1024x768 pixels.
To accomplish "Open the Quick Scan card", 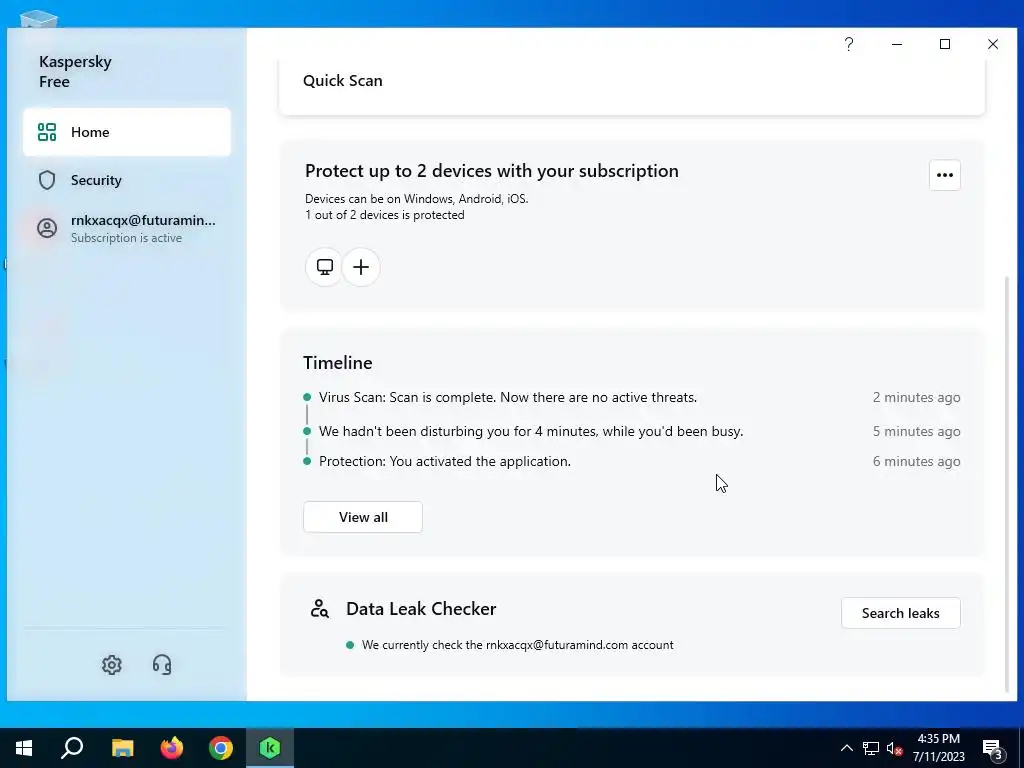I will [632, 86].
